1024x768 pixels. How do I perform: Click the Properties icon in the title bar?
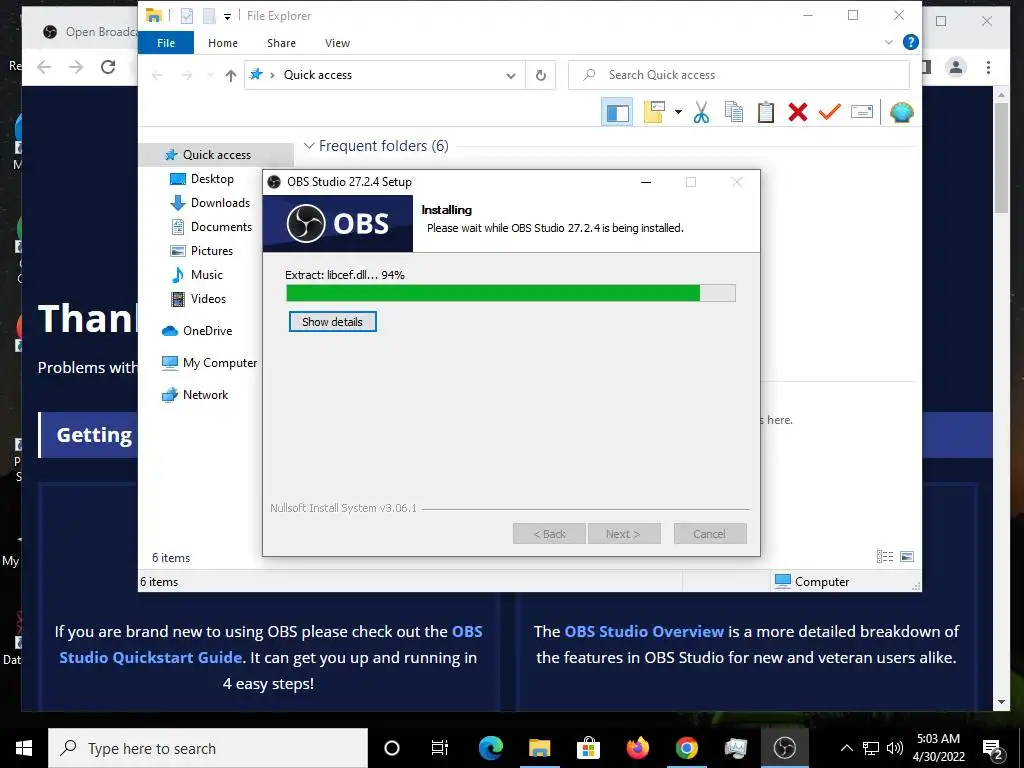[x=187, y=16]
